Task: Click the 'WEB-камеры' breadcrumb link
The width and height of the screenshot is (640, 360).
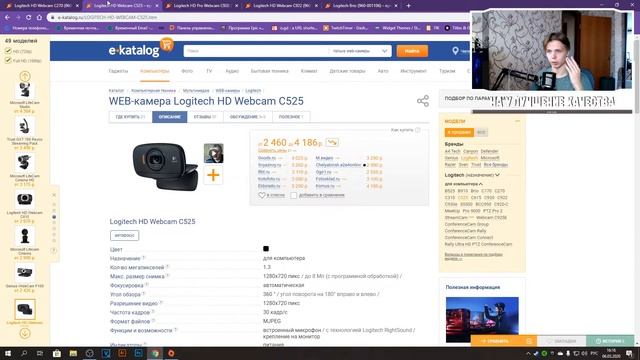Action: [x=227, y=91]
